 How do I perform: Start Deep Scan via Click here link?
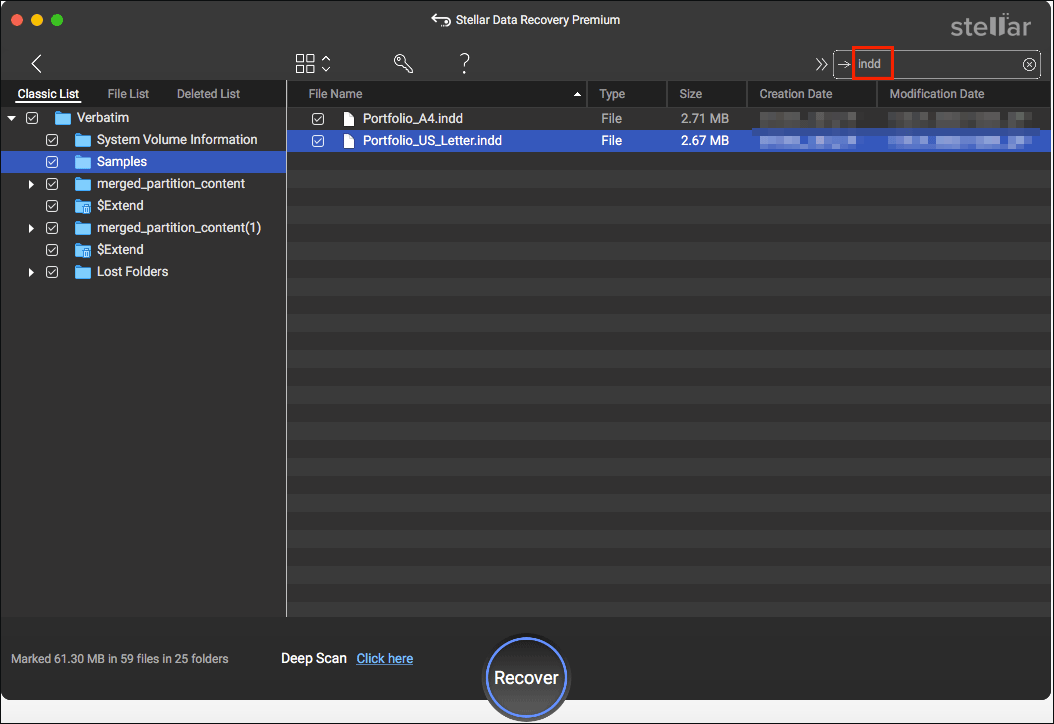(384, 659)
